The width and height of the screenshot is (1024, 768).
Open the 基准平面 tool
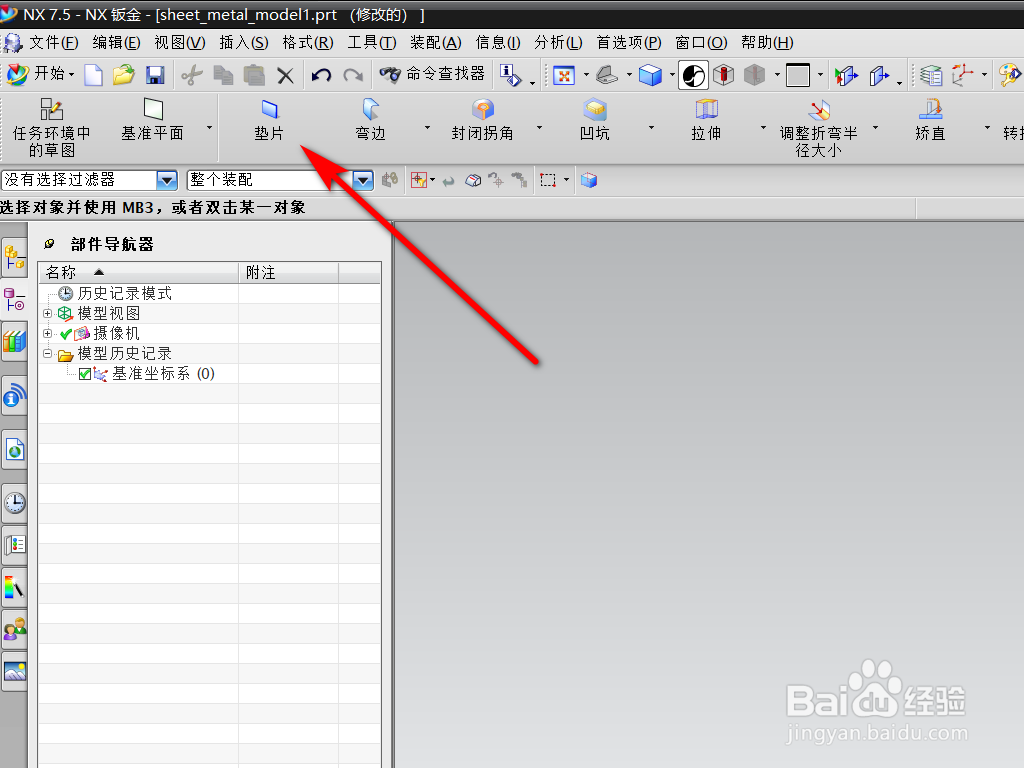(x=154, y=118)
